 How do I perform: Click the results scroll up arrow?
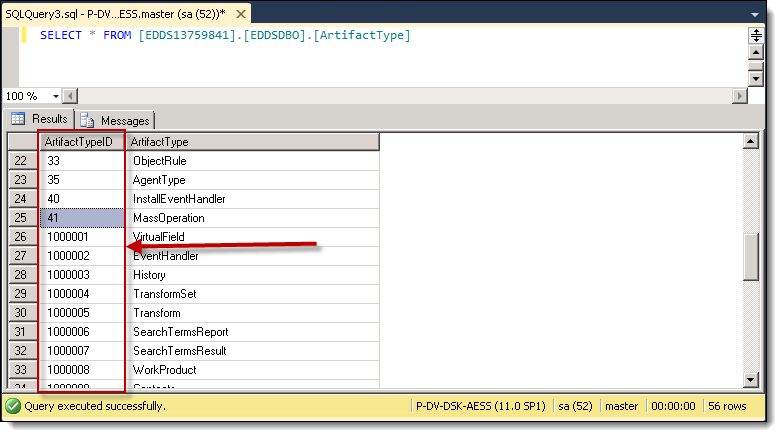(x=751, y=141)
